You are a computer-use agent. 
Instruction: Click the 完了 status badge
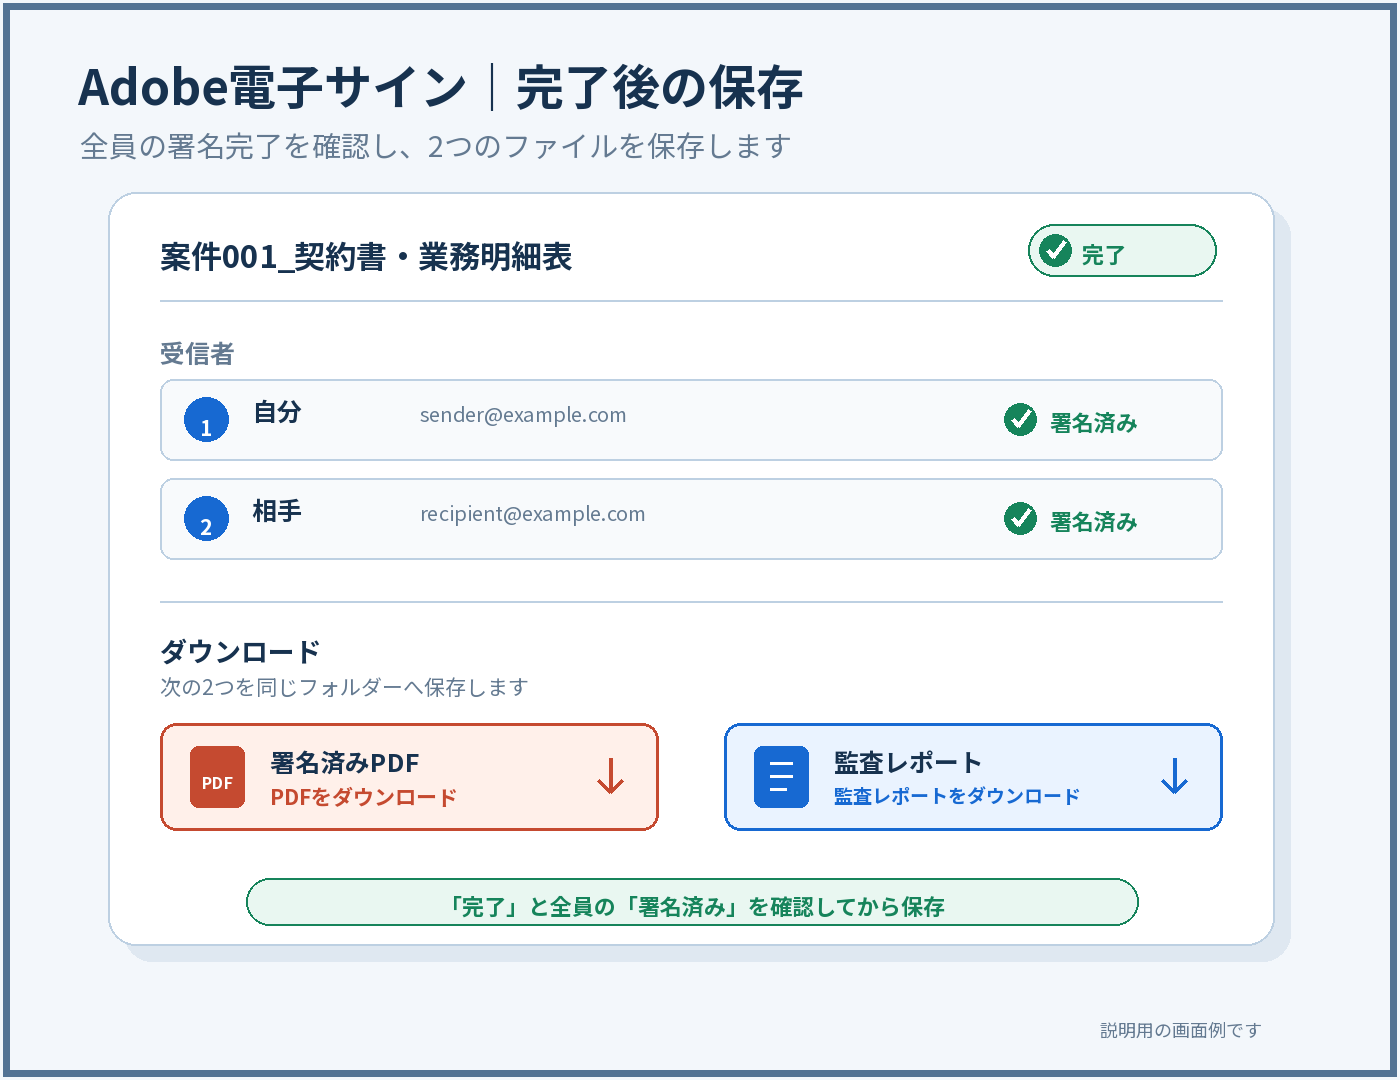1122,250
